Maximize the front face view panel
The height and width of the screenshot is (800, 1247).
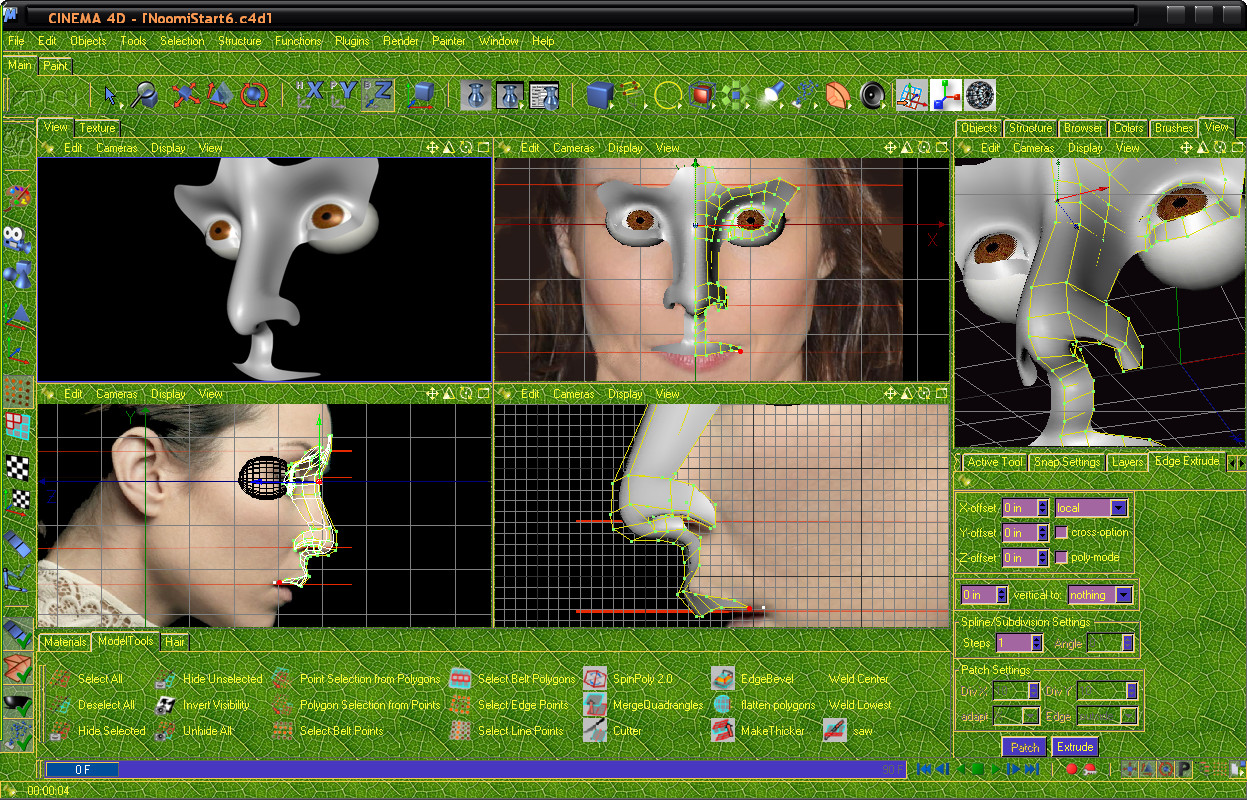pyautogui.click(x=940, y=147)
